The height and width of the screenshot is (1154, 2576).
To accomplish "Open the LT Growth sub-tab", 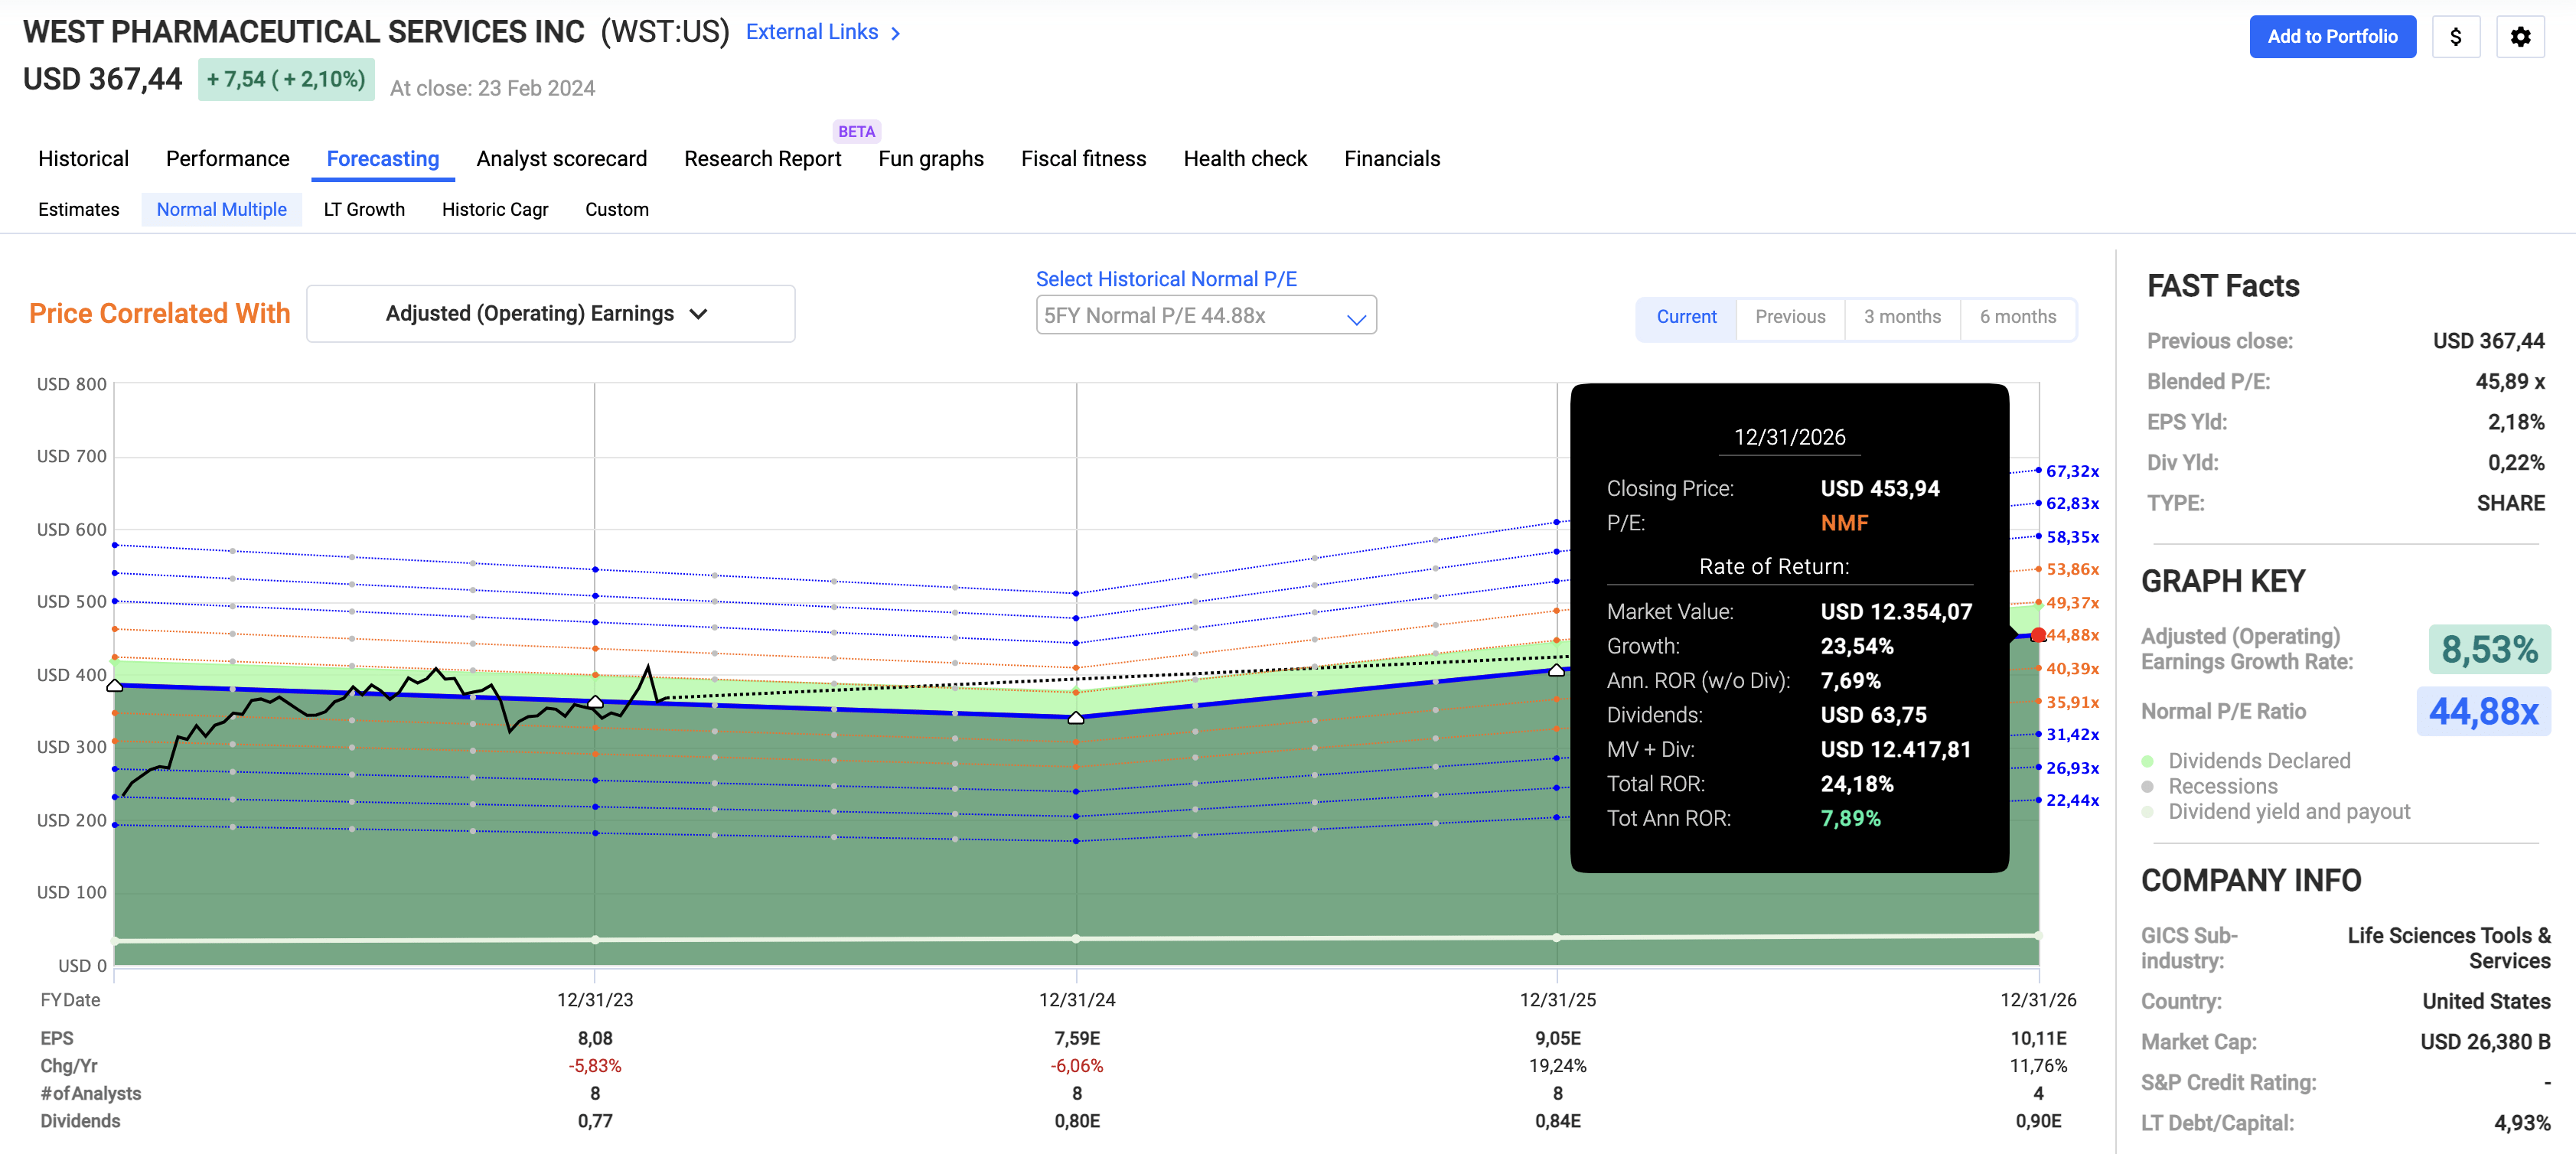I will pos(364,210).
